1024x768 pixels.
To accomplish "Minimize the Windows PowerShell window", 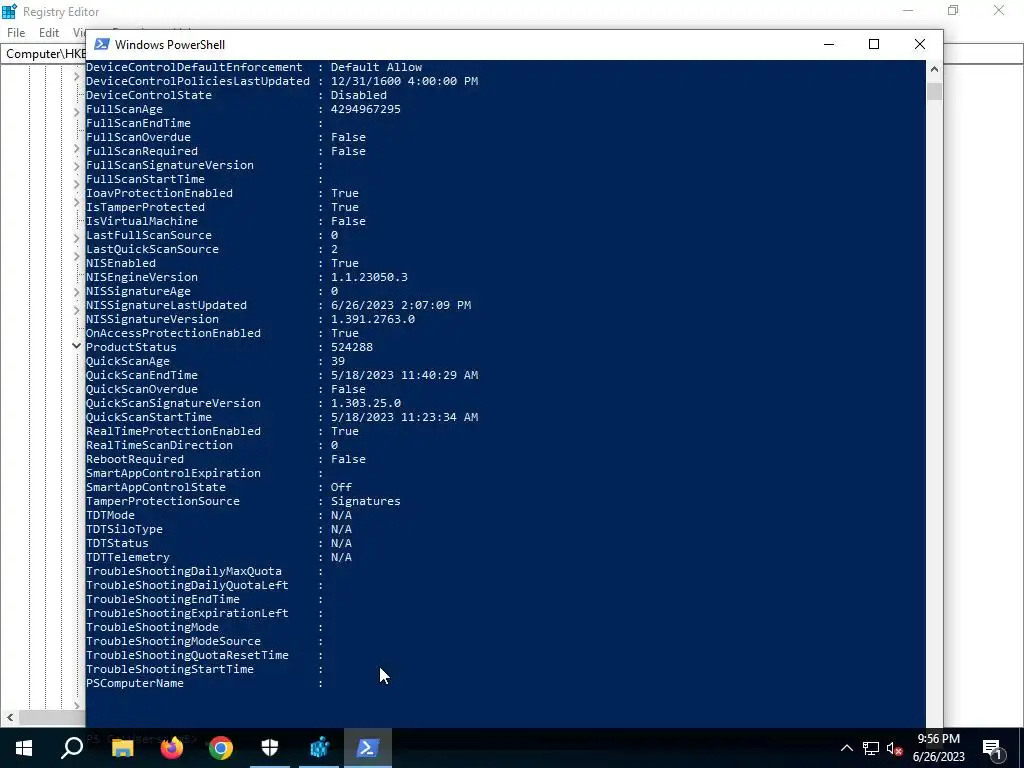I will click(x=829, y=44).
